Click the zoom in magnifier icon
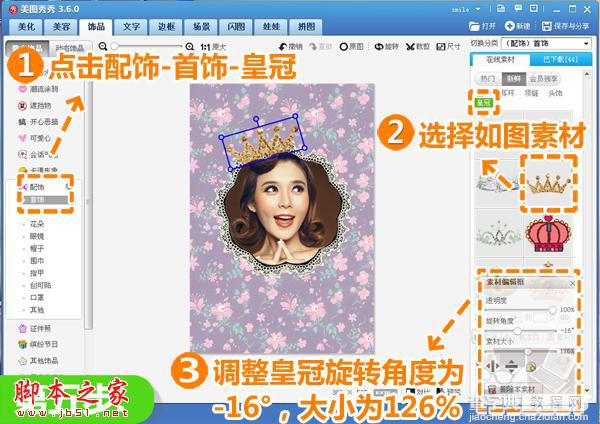600x424 pixels. coord(189,47)
